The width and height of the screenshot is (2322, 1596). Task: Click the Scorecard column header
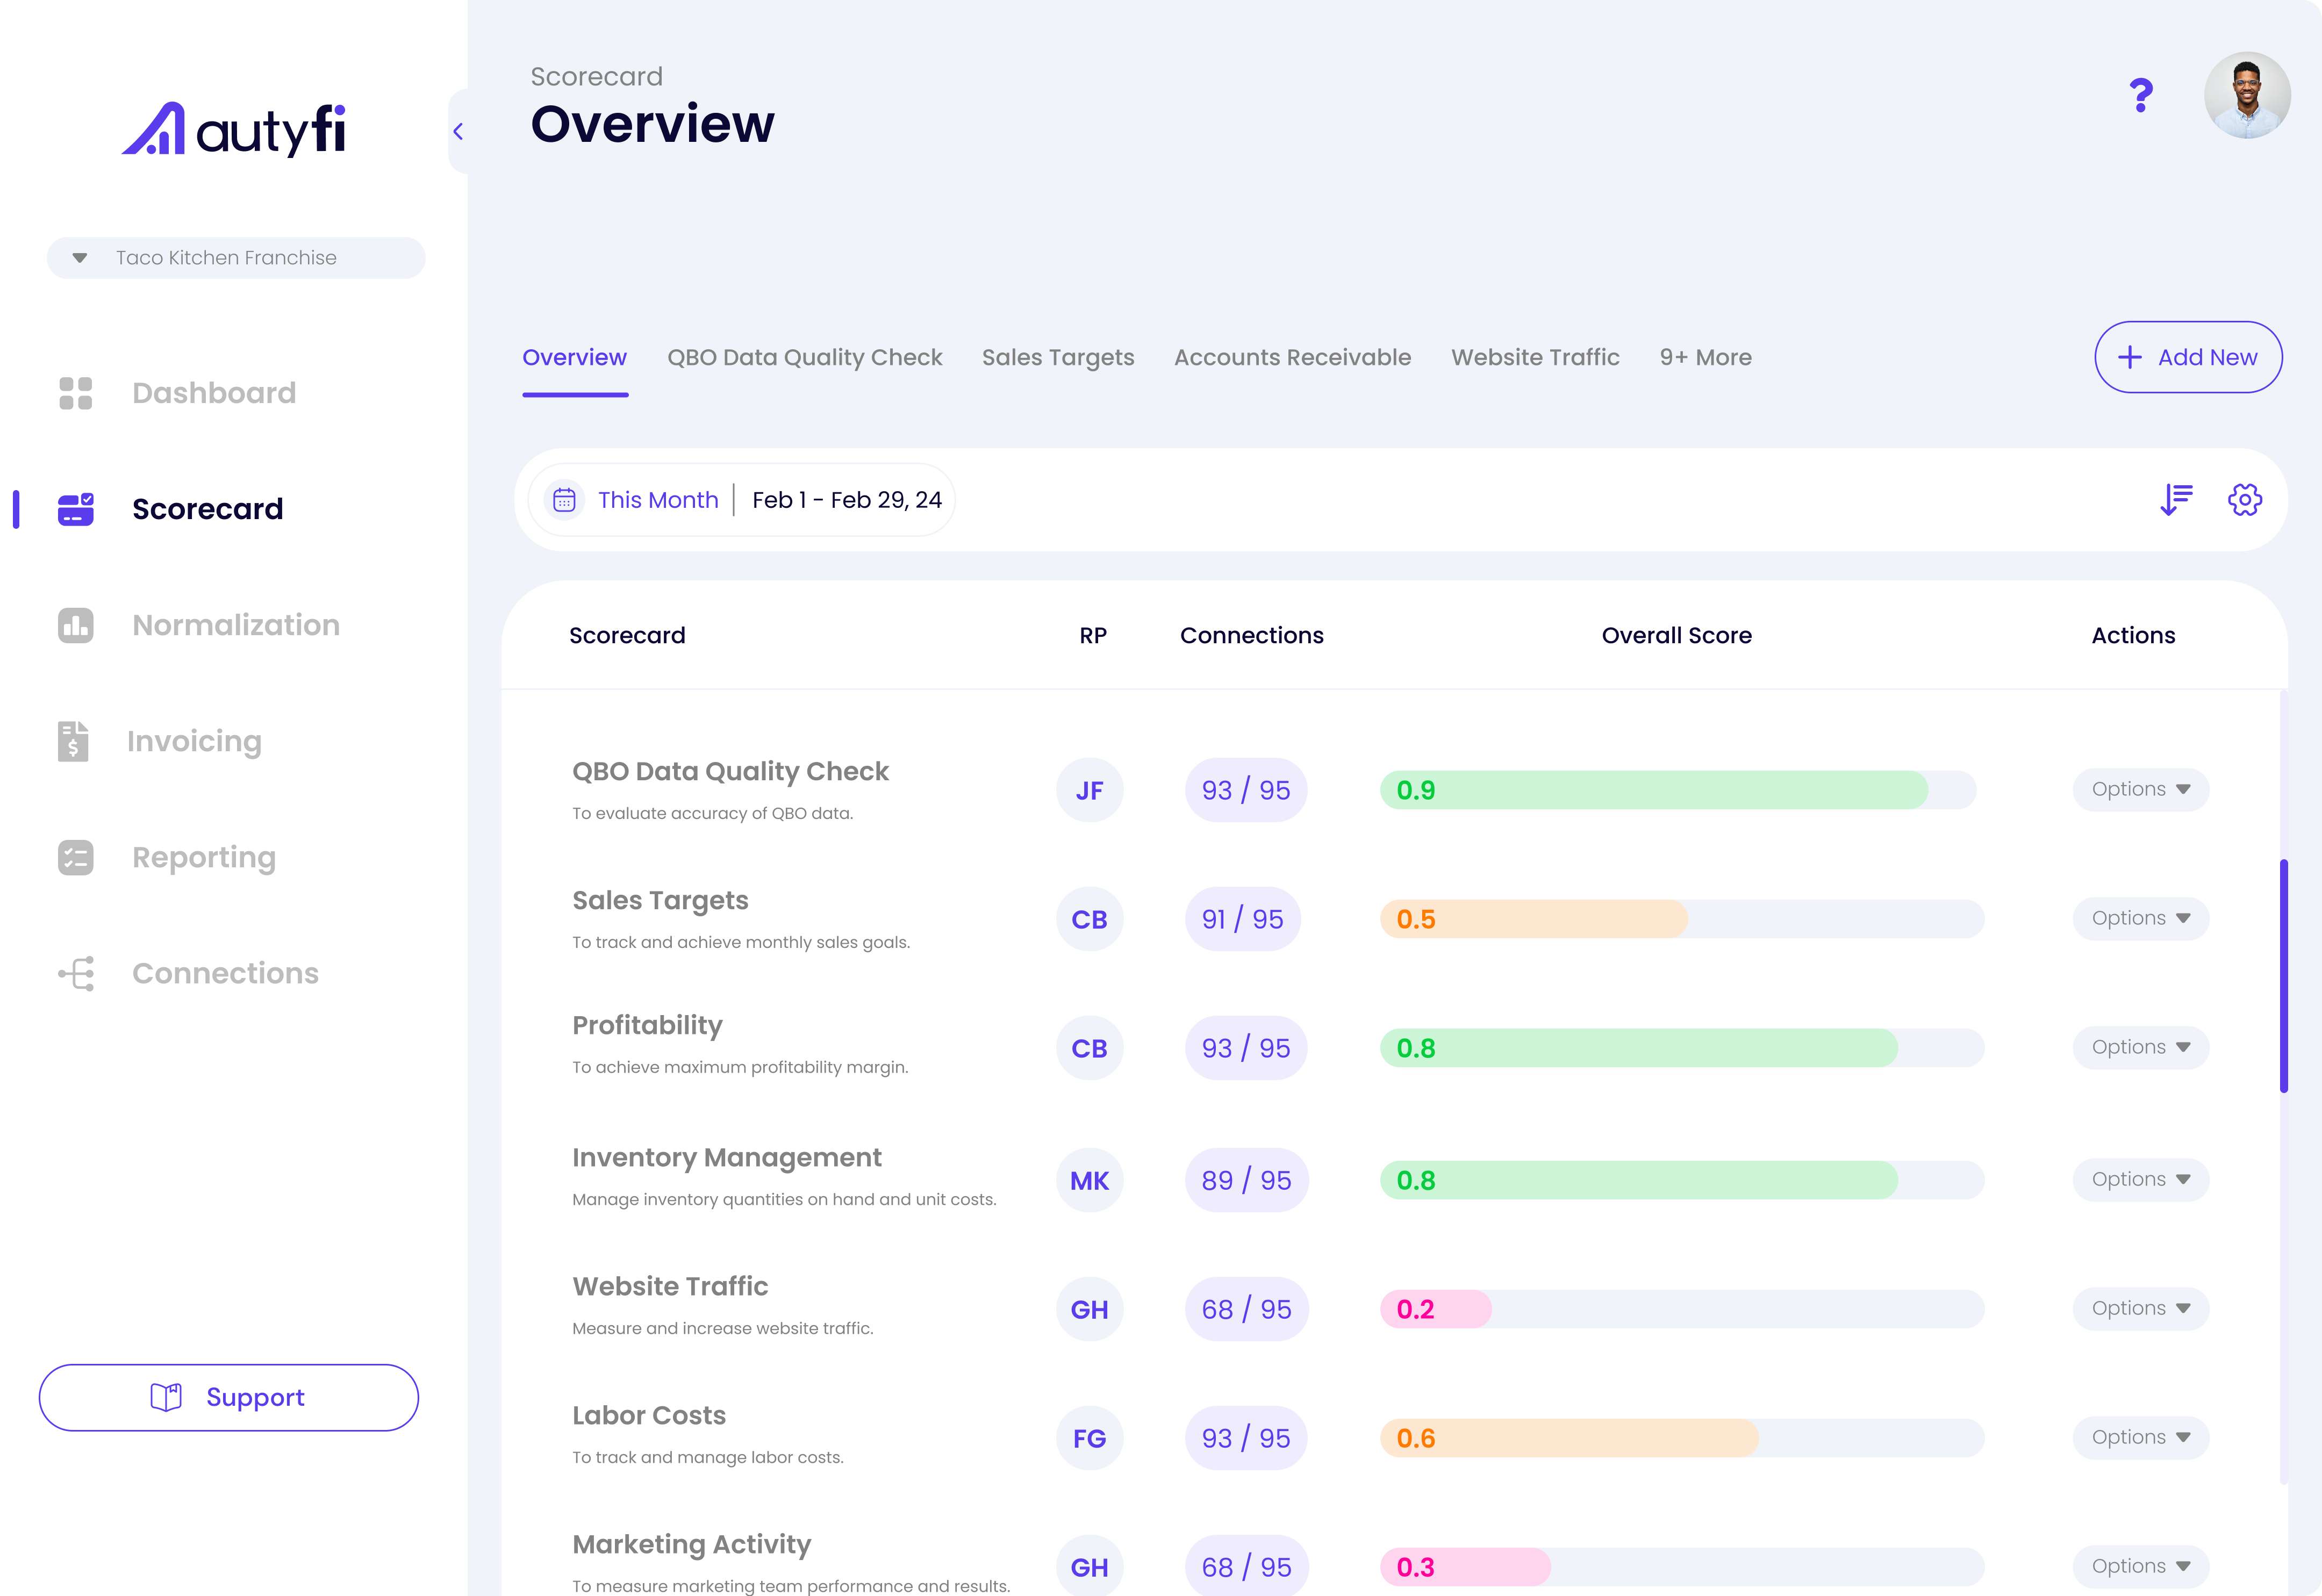click(627, 635)
